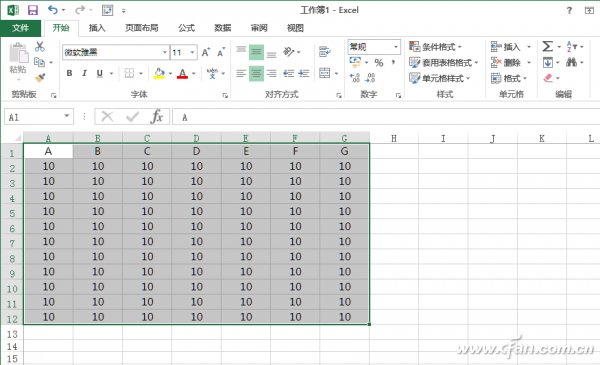Click the text orientation icon

tap(289, 52)
